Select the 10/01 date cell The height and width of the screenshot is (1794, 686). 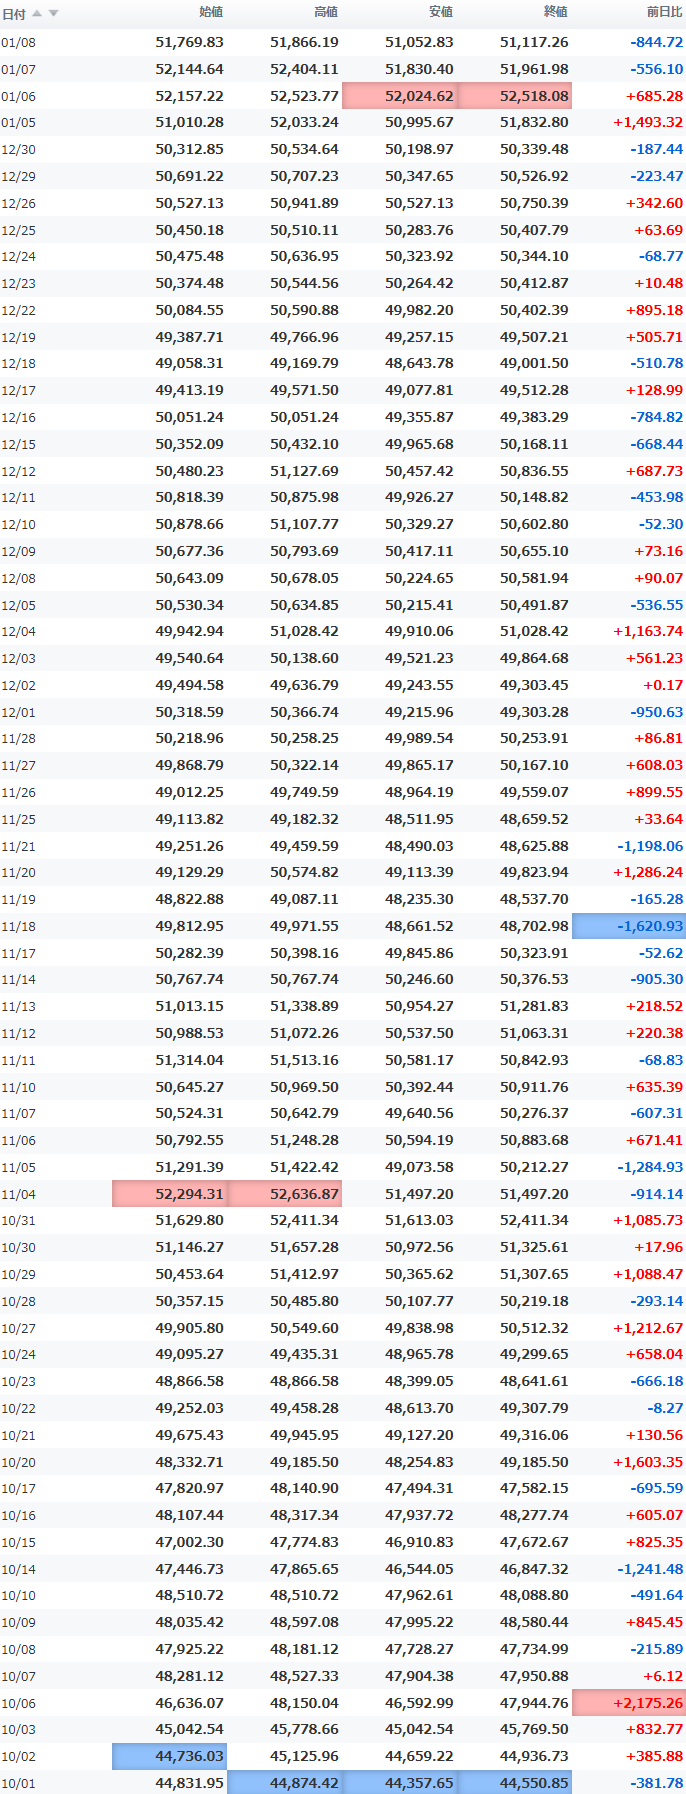[x=18, y=1784]
